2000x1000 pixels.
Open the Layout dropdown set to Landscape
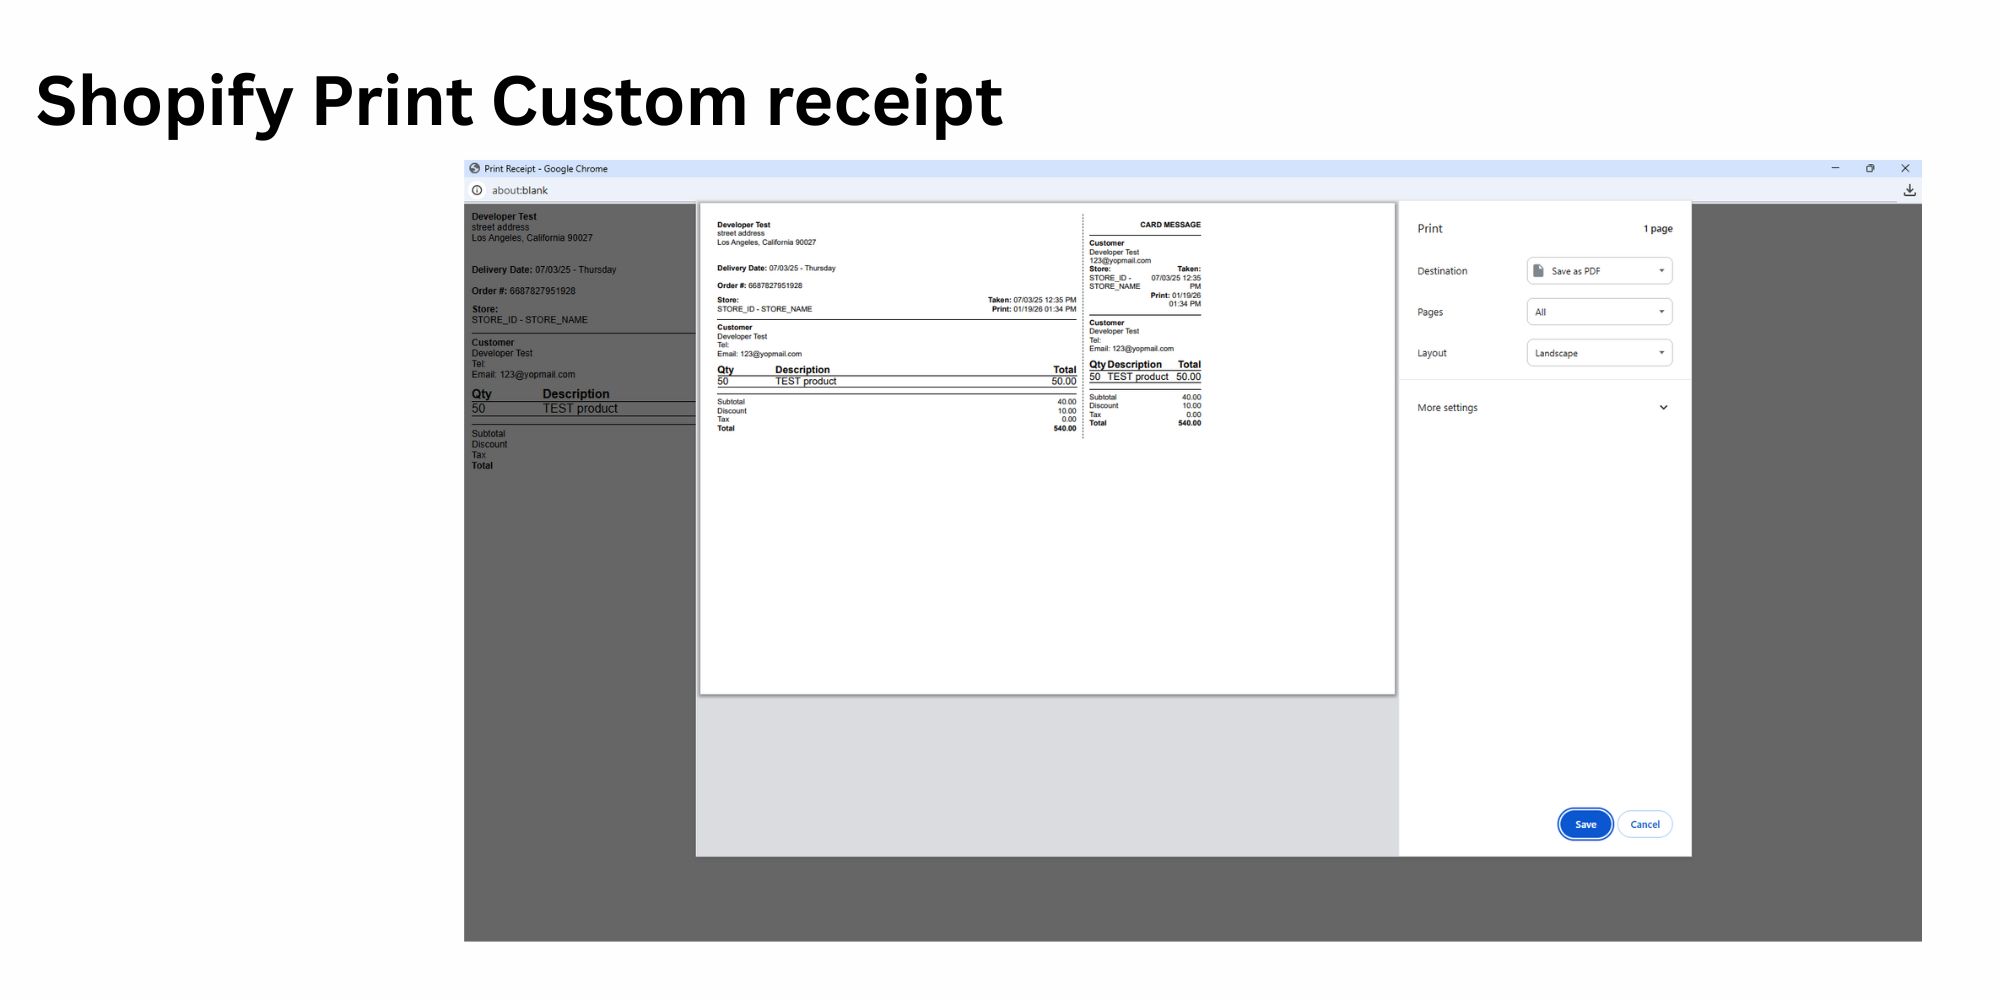click(x=1598, y=352)
